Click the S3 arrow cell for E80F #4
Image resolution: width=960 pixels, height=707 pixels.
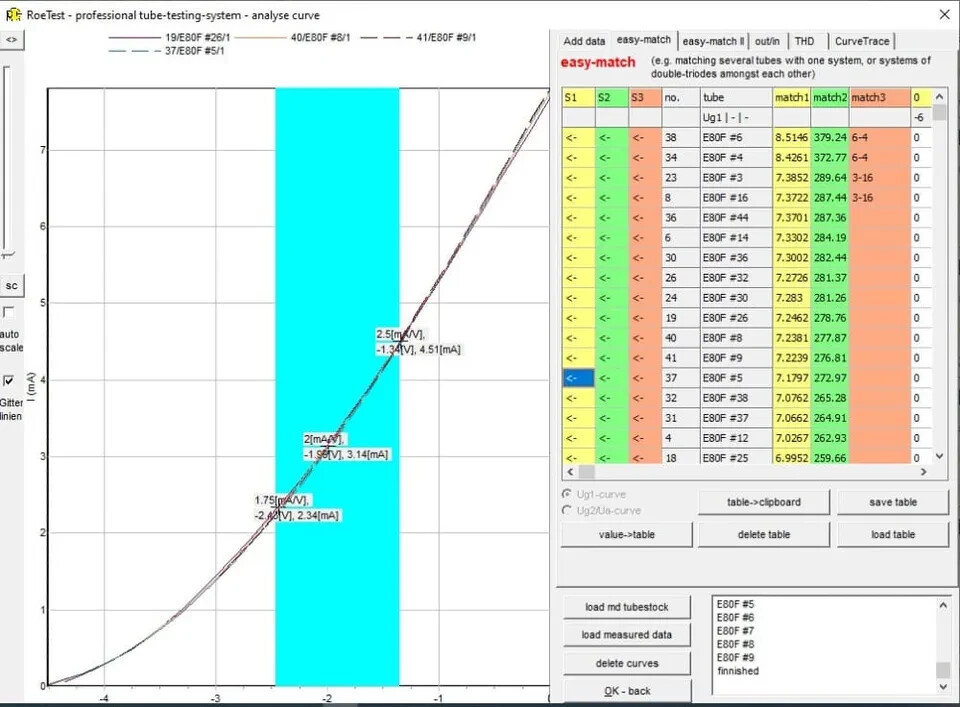coord(645,157)
